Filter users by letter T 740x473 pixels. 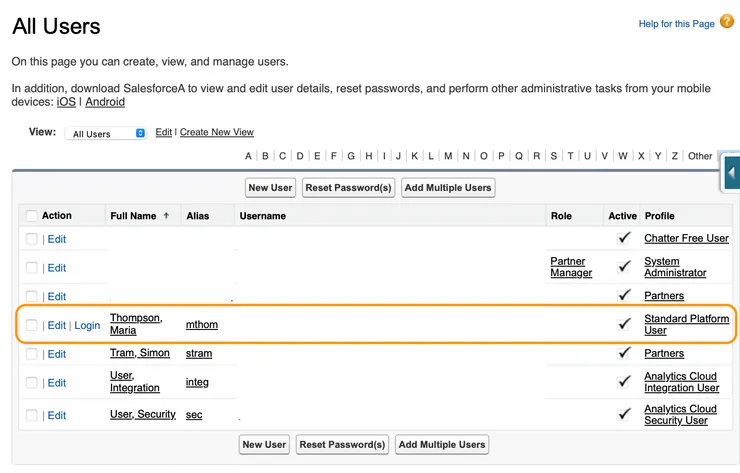point(570,156)
